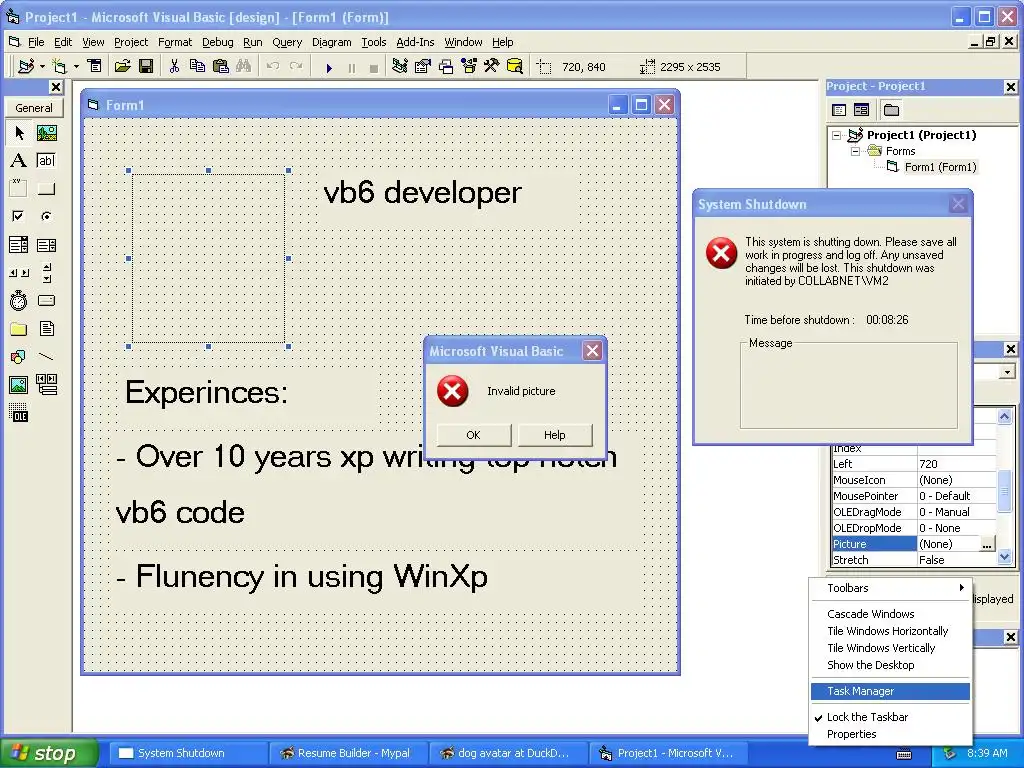This screenshot has height=768, width=1024.
Task: Click the Menu Editor toolbar icon
Action: click(x=95, y=66)
